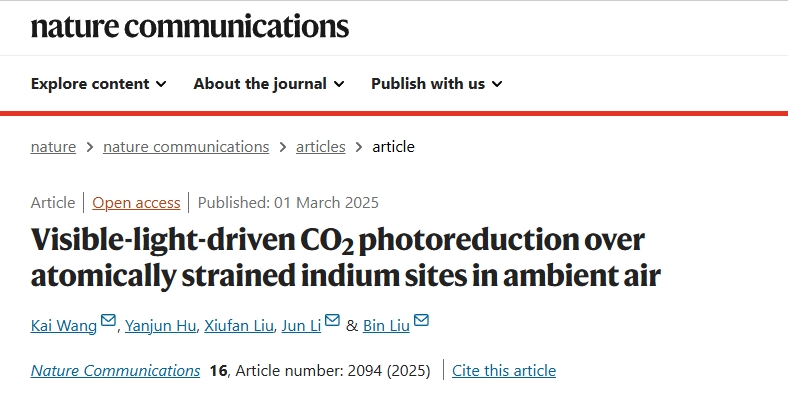Navigate to the articles breadcrumb link
The height and width of the screenshot is (398, 788).
click(x=321, y=147)
